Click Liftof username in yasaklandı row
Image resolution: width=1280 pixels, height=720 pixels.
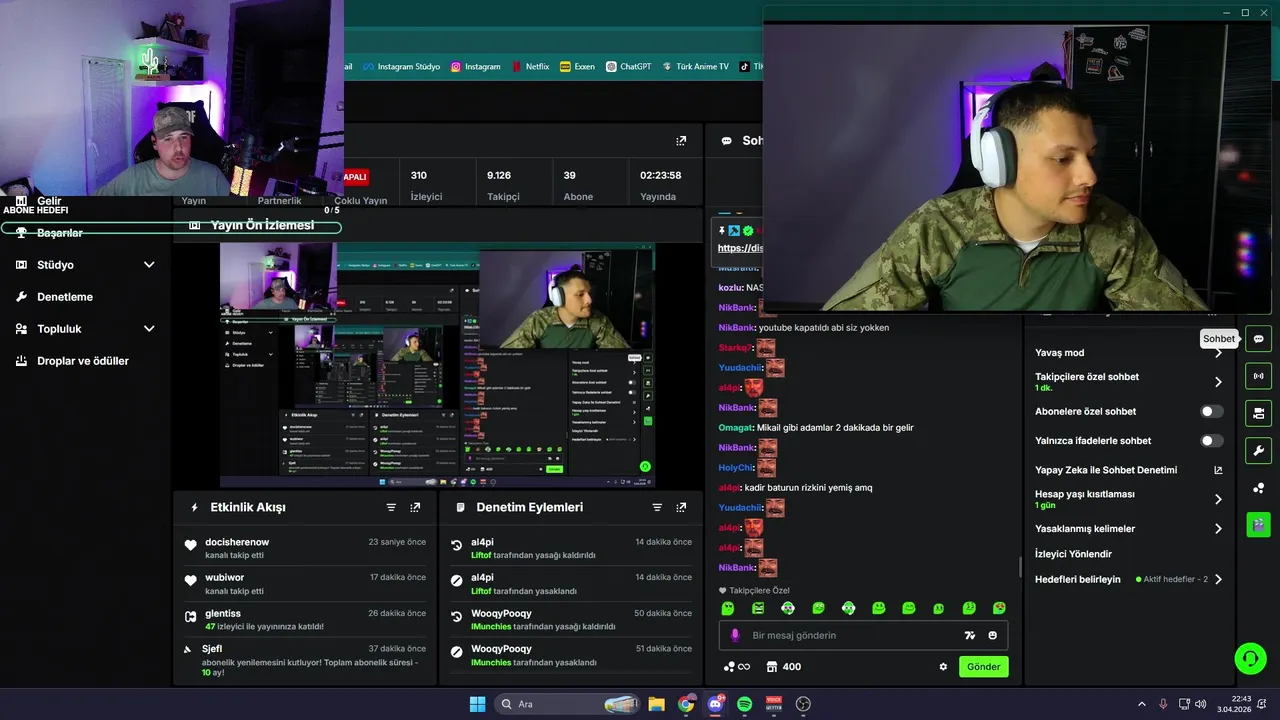click(x=481, y=591)
